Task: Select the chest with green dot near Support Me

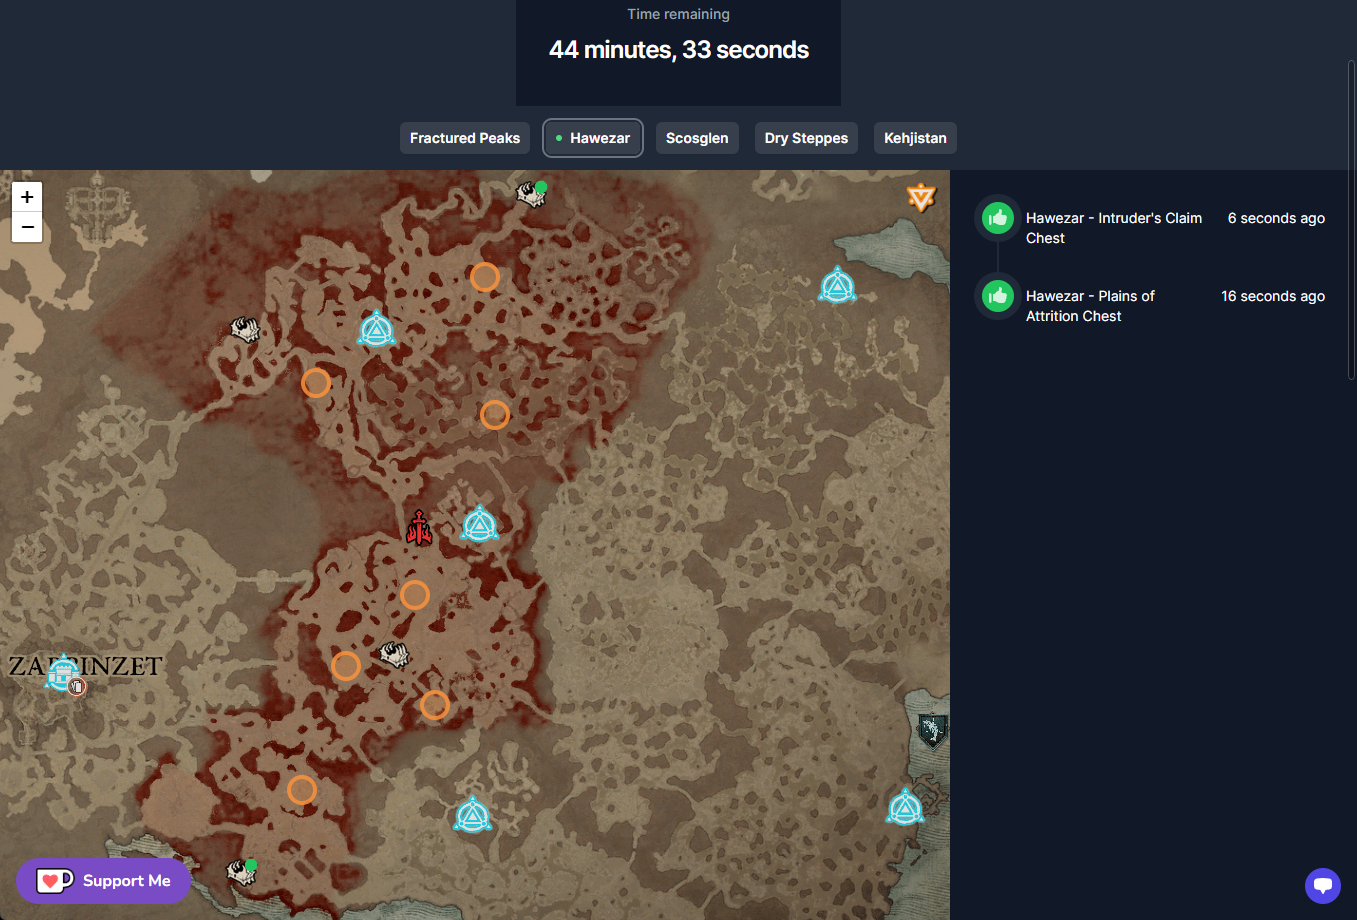Action: click(241, 871)
